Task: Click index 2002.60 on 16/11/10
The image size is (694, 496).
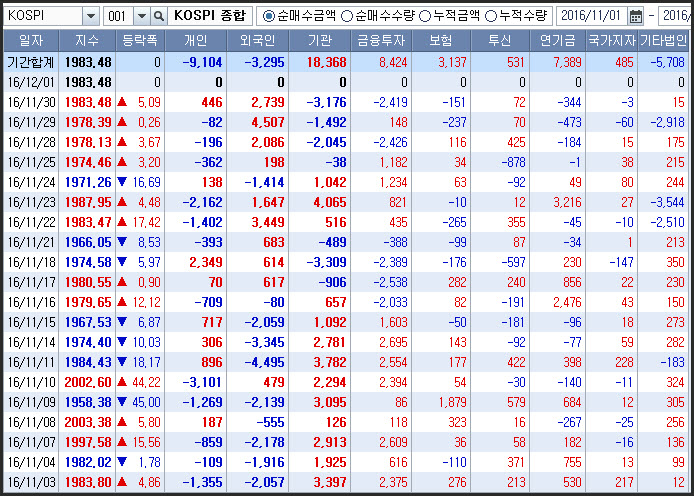Action: [88, 382]
